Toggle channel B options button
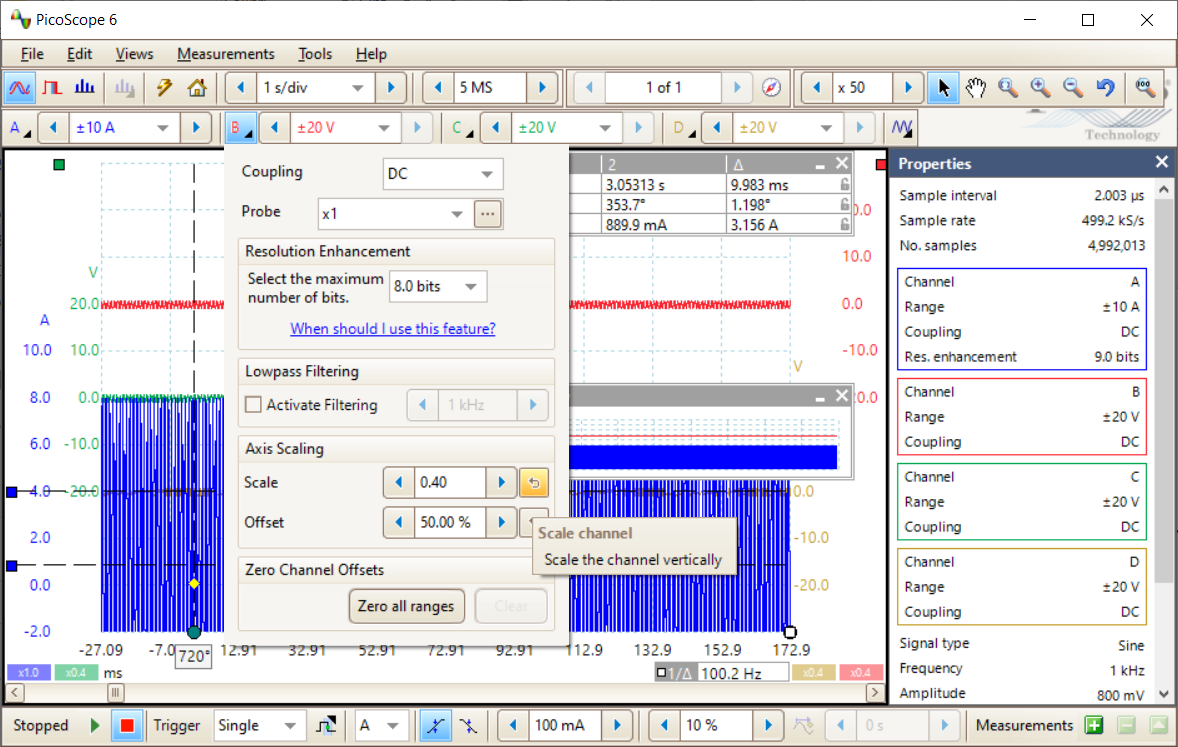 [240, 128]
